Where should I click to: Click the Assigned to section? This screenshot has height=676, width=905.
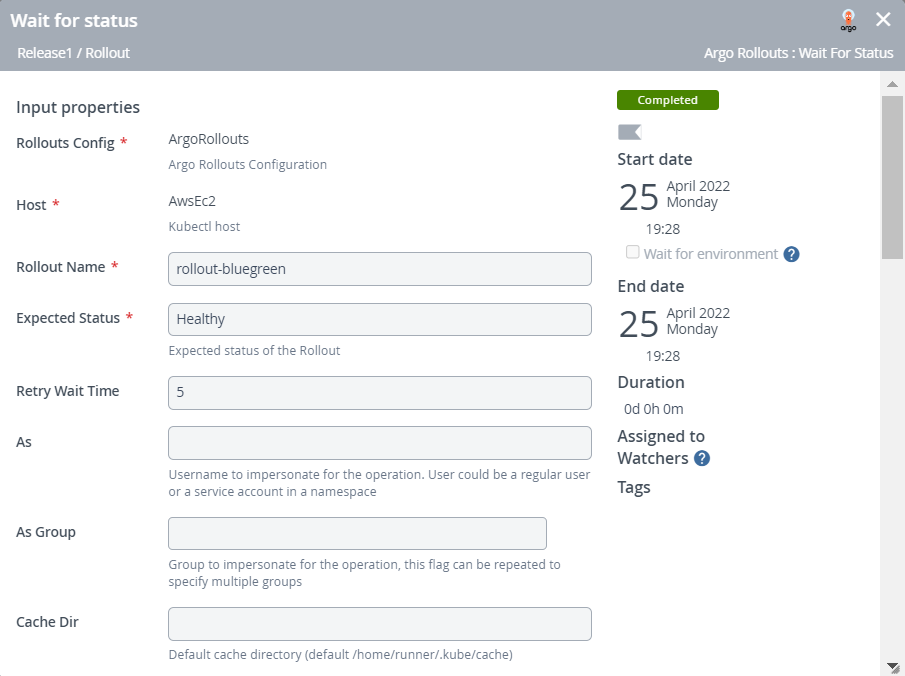661,436
